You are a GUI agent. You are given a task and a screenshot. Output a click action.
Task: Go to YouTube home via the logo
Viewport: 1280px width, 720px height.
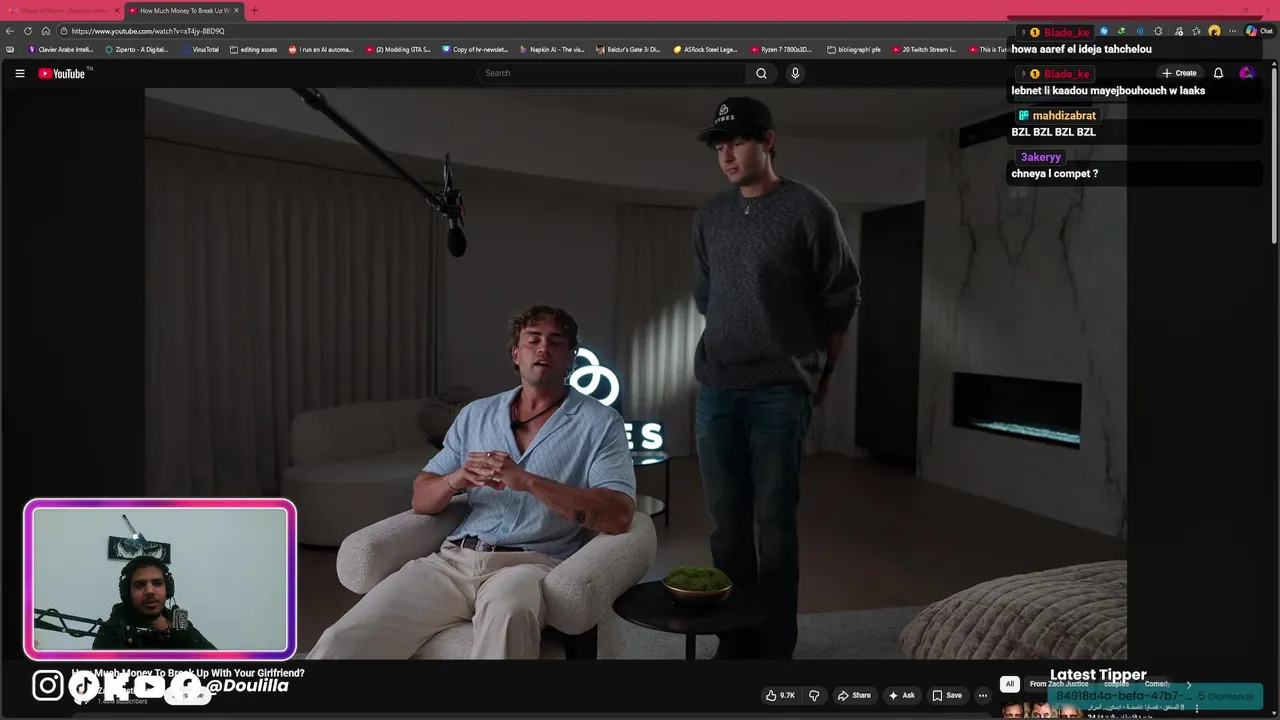64,73
